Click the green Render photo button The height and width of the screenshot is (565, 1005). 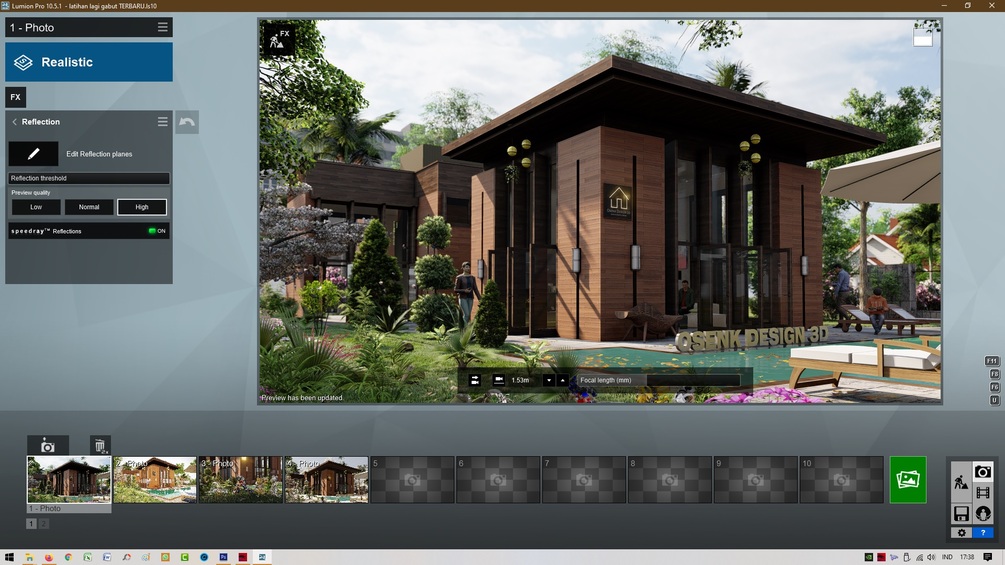[908, 479]
